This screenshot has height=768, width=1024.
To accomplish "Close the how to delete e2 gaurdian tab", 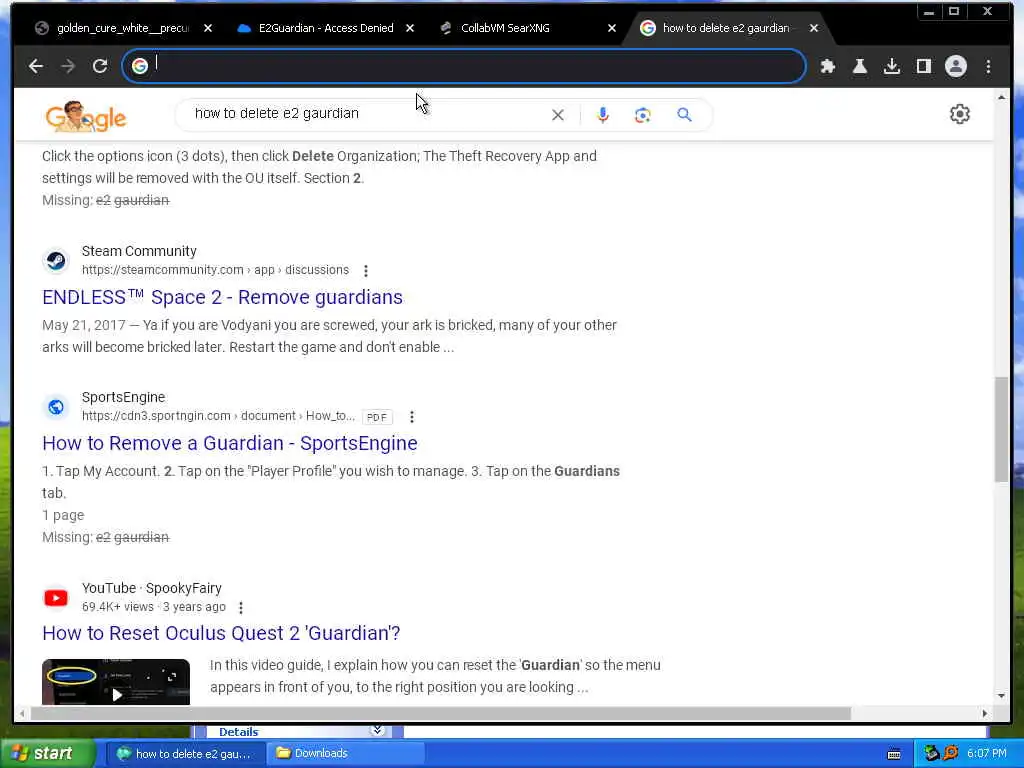I will [x=814, y=28].
